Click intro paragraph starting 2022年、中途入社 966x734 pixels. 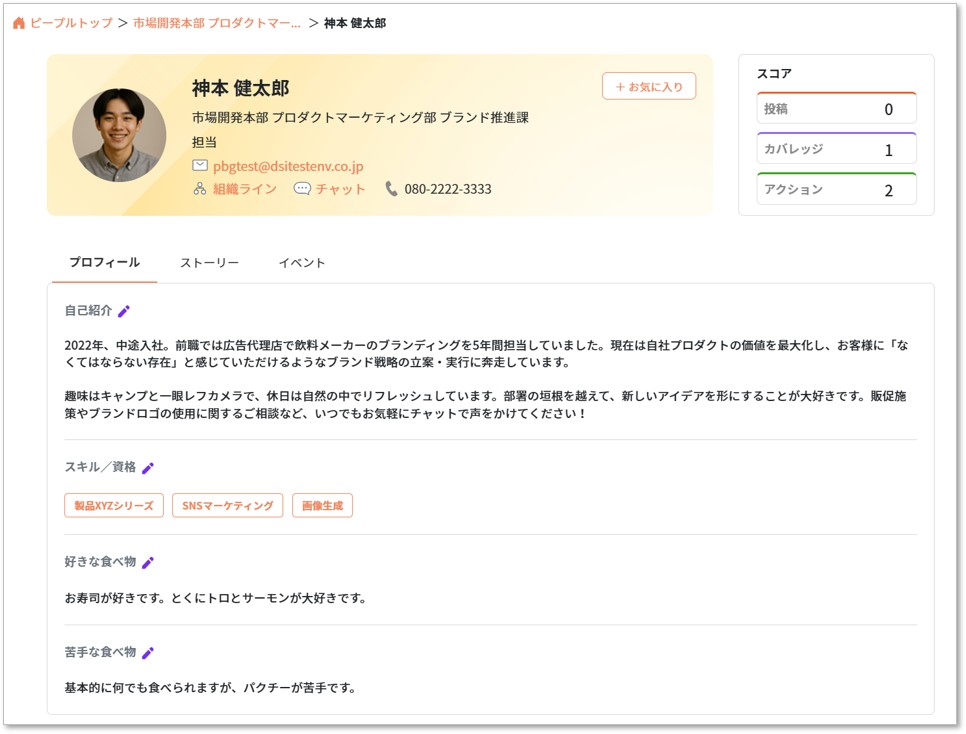[487, 354]
